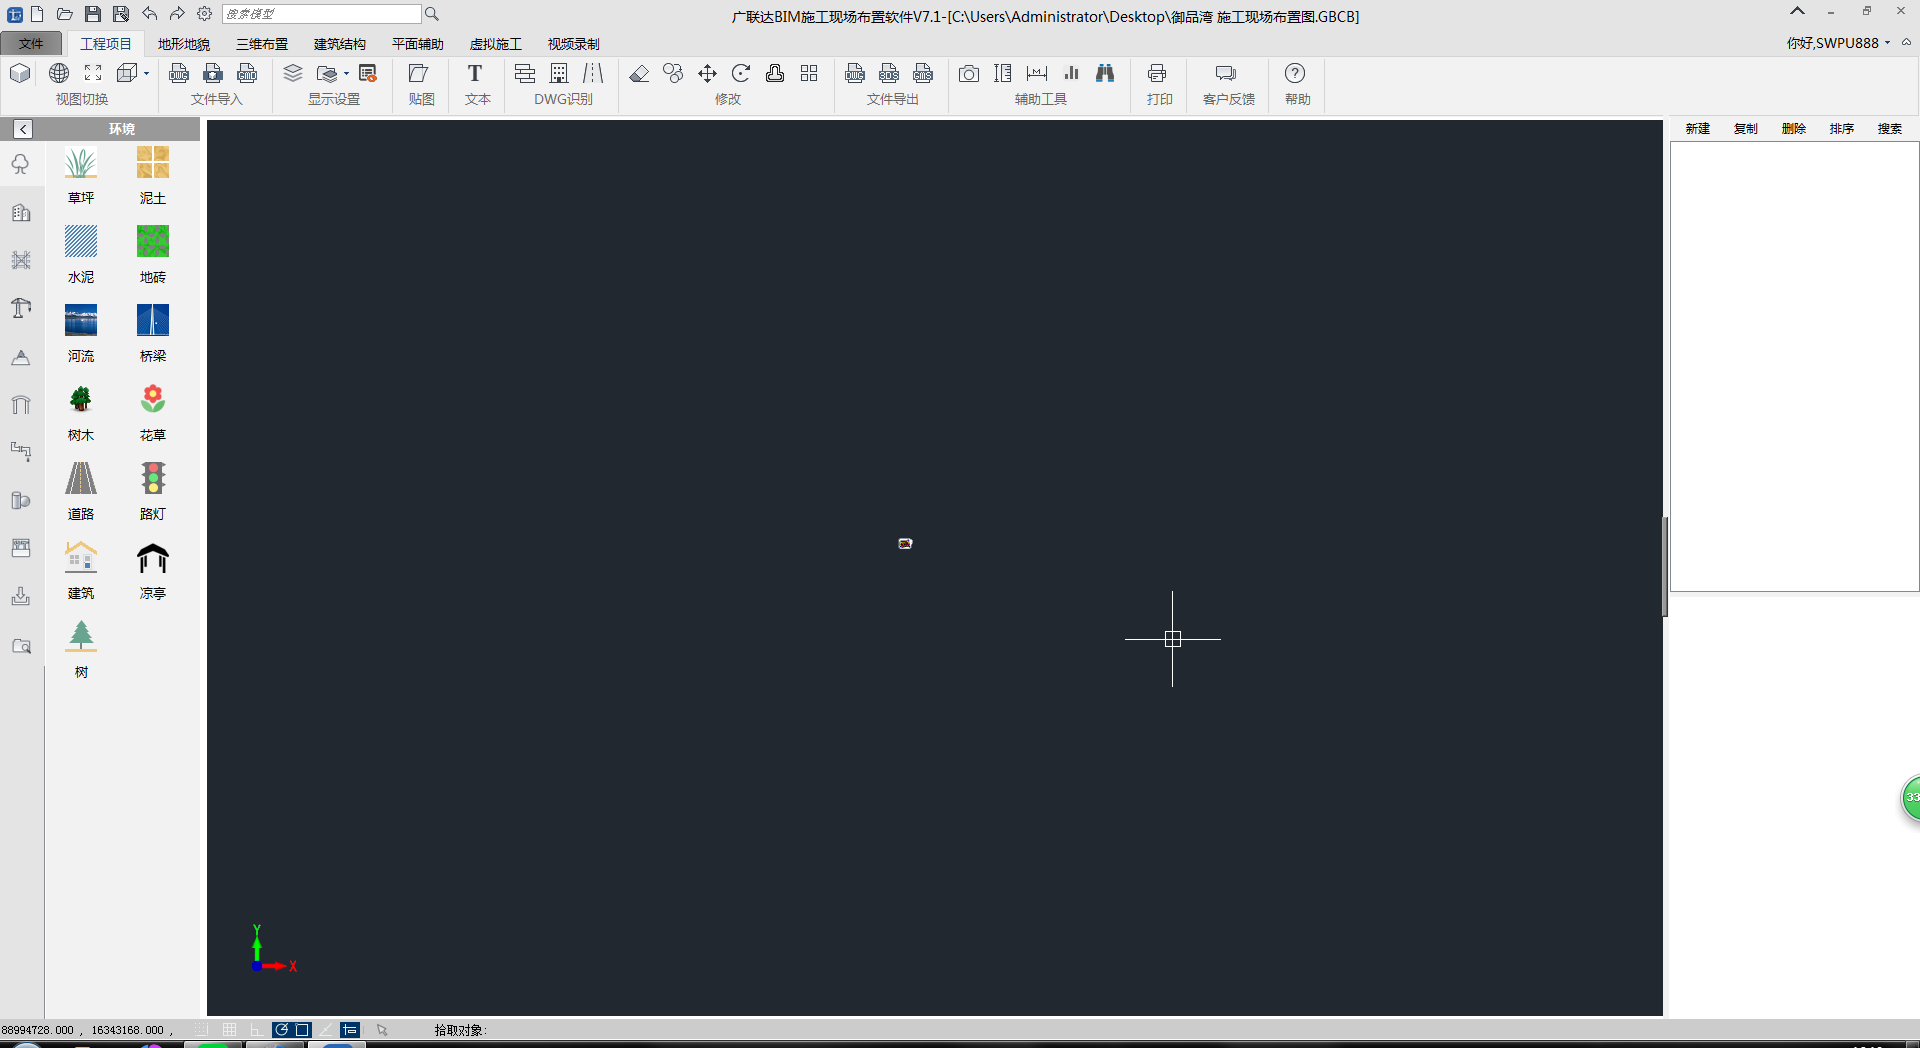Export the file as 3DS
This screenshot has width=1920, height=1048.
point(889,73)
